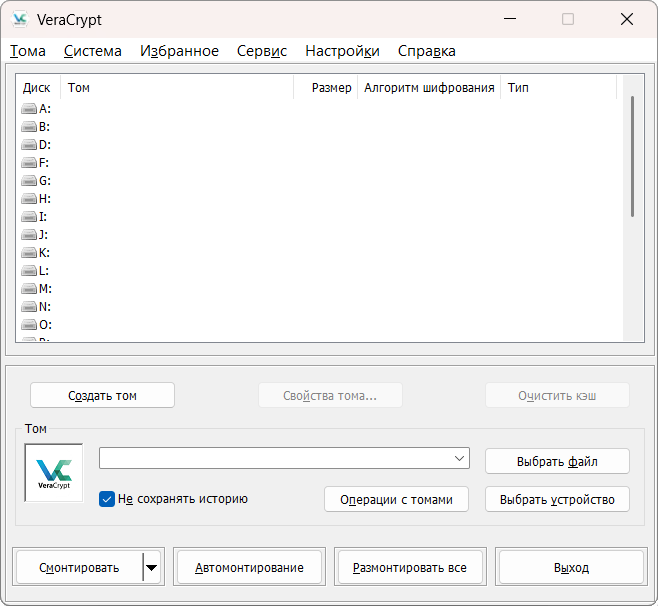This screenshot has height=606, width=658.
Task: Toggle "Не сохранять историю" checkbox
Action: 107,499
